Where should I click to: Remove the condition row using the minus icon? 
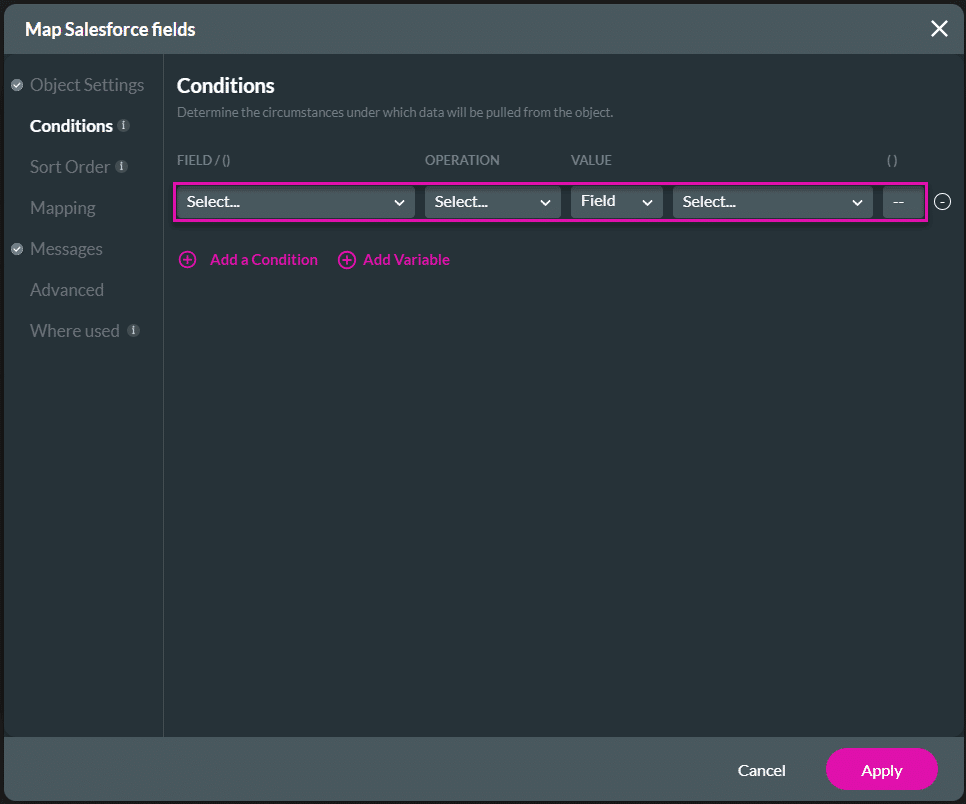tap(942, 201)
